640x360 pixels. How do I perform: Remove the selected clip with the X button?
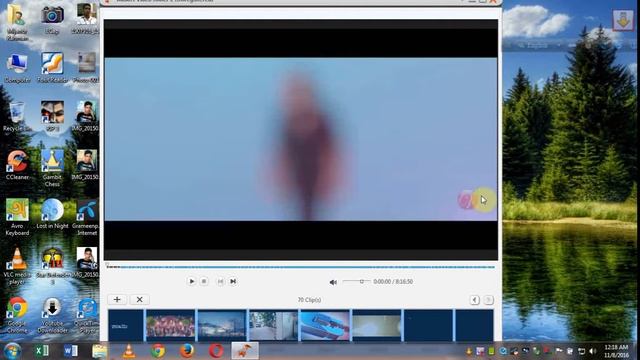[140, 300]
